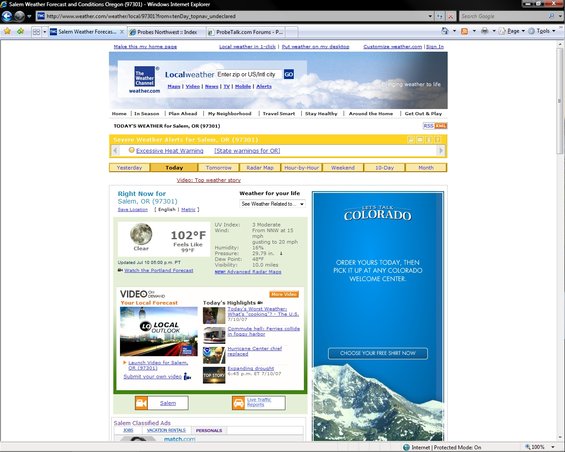The height and width of the screenshot is (452, 565).
Task: Open a blank new tab
Action: (292, 32)
